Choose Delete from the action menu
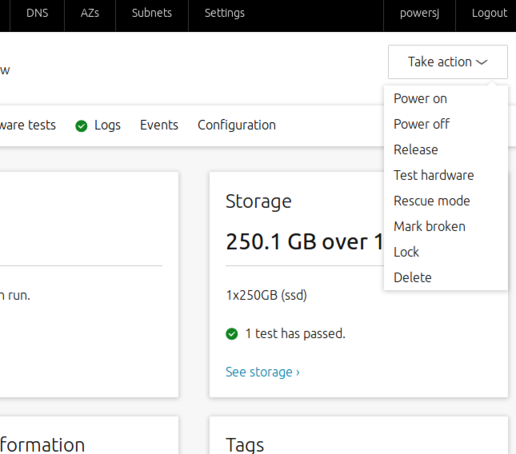 [x=412, y=278]
